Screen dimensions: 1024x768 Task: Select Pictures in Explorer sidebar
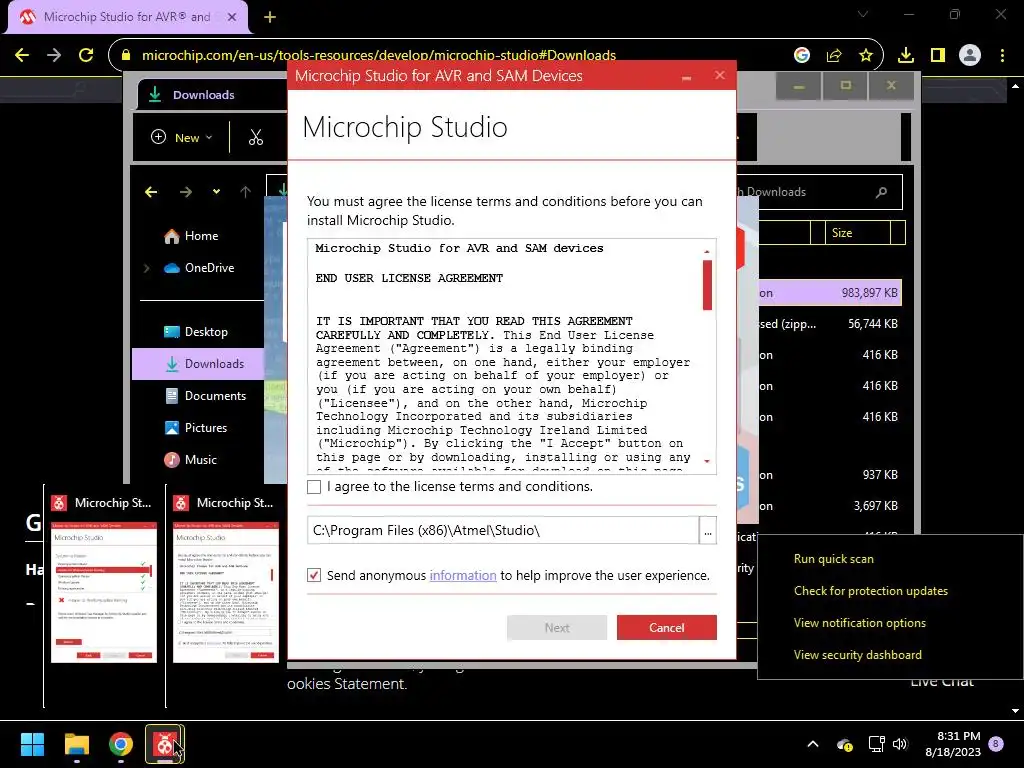click(x=196, y=428)
